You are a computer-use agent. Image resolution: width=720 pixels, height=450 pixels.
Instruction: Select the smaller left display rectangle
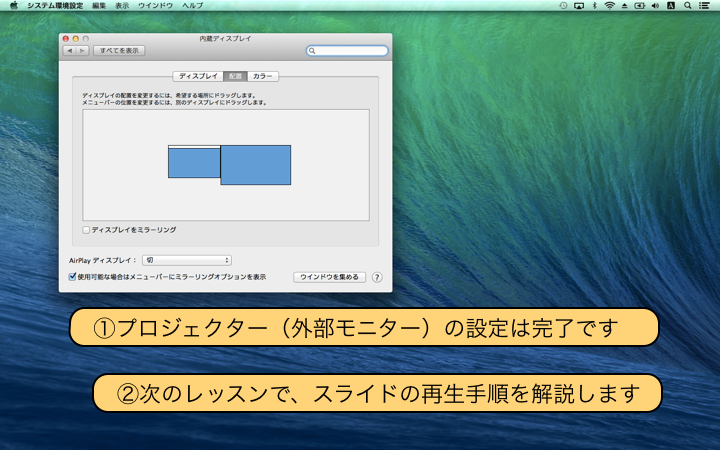[x=194, y=163]
